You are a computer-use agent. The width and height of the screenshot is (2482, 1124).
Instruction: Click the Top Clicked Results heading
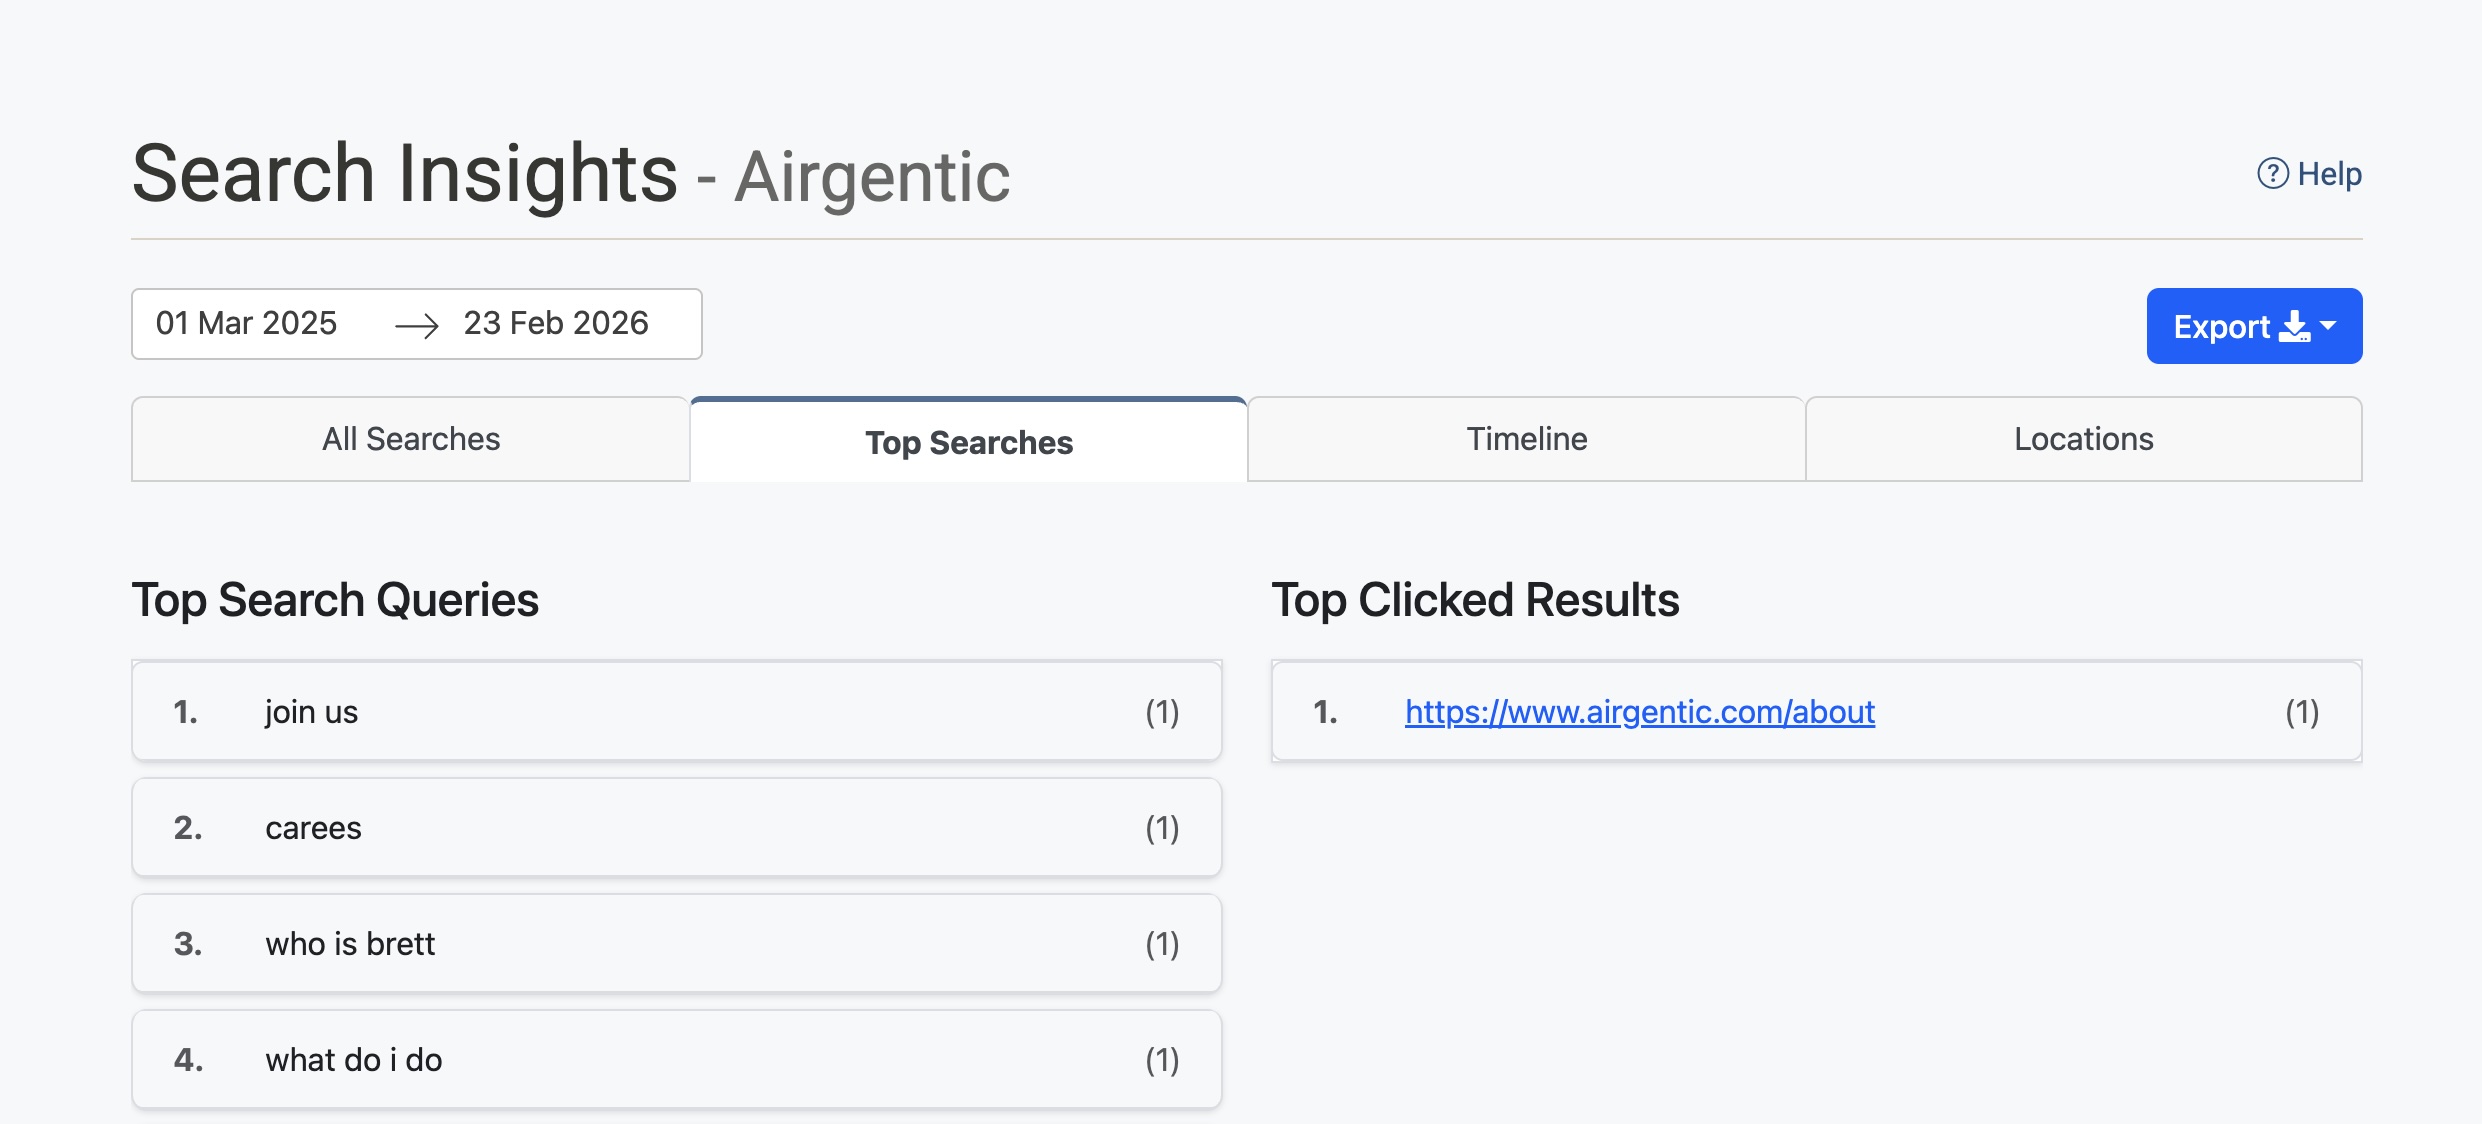click(1475, 600)
